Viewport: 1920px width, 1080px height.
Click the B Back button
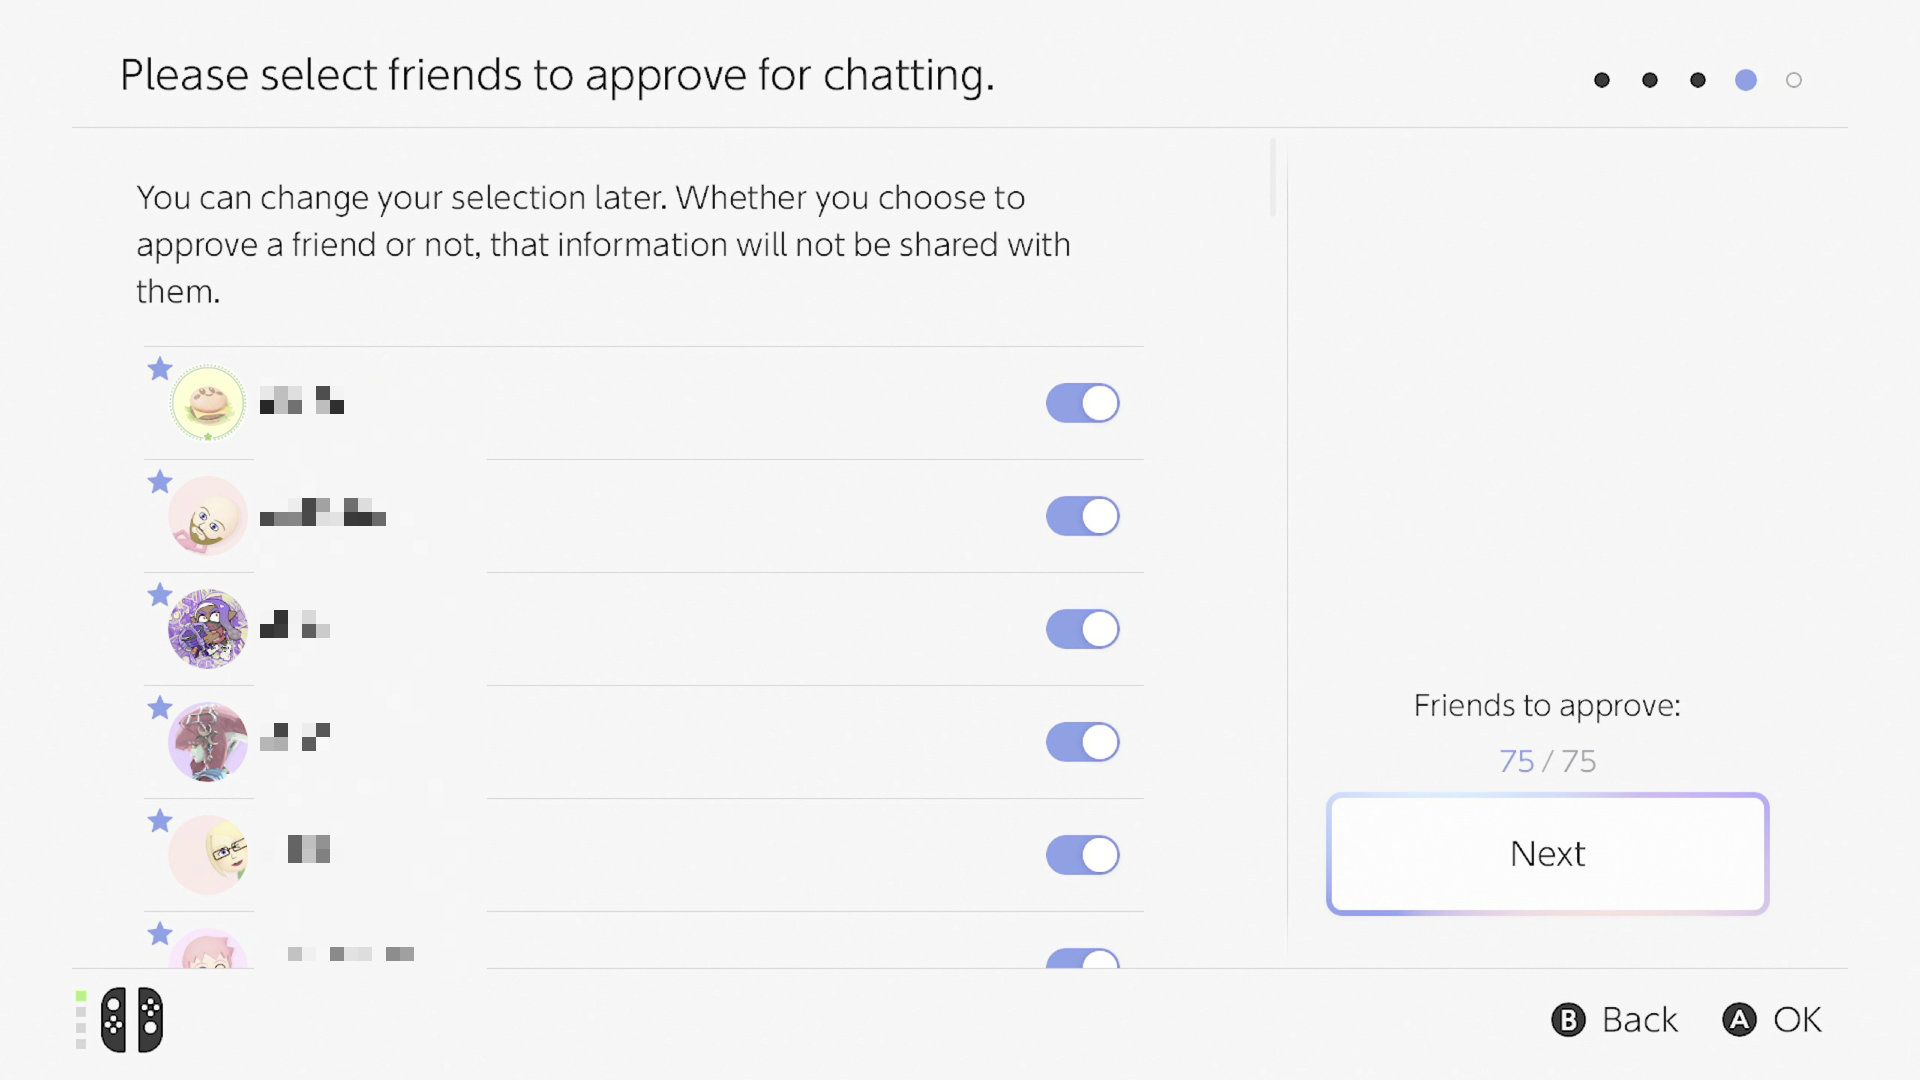(x=1614, y=1020)
